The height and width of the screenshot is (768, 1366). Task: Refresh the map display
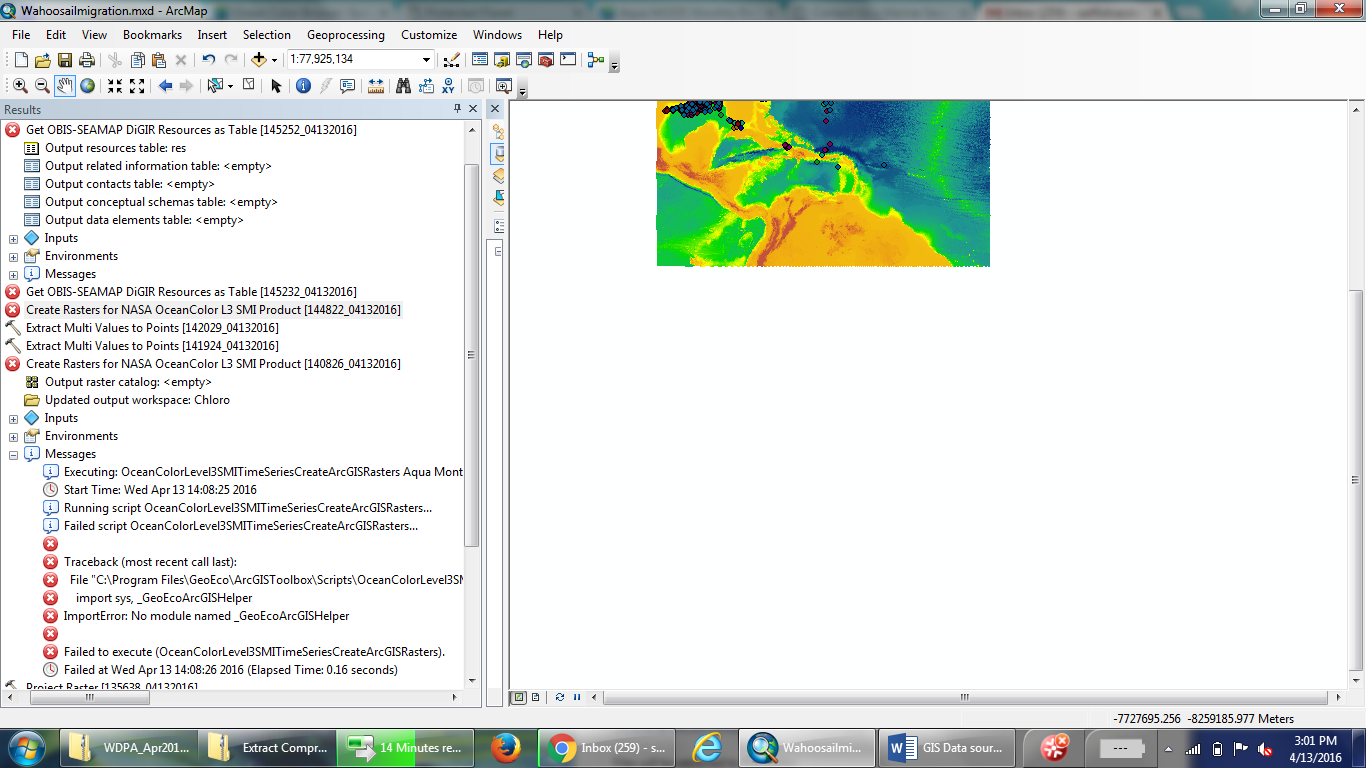pos(560,697)
